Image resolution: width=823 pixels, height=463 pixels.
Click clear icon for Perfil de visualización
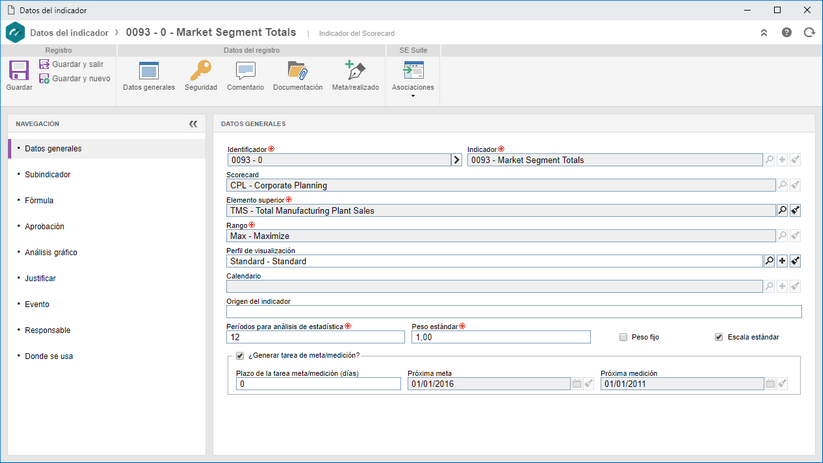point(795,260)
